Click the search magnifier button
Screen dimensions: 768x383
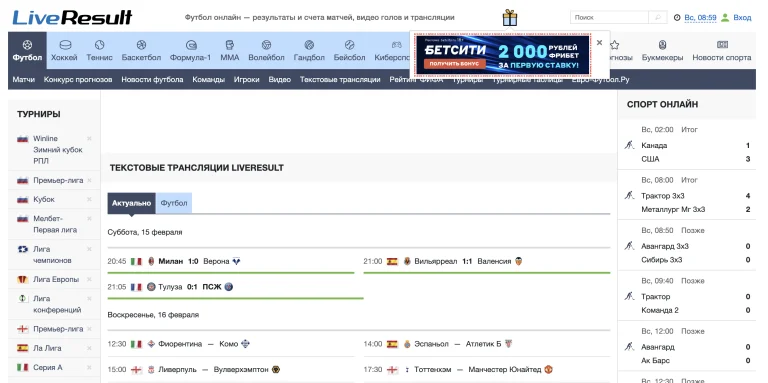(x=658, y=18)
